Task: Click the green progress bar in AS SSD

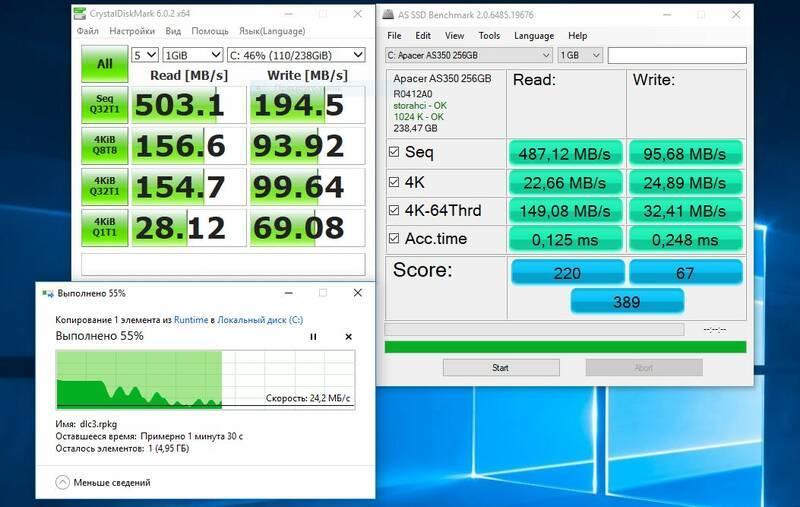Action: click(x=565, y=347)
